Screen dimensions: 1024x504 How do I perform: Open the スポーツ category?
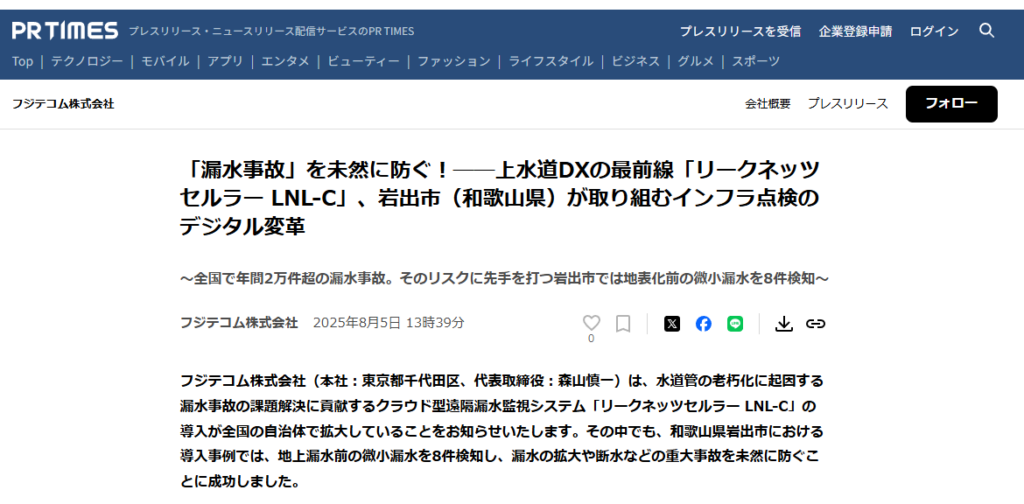pyautogui.click(x=756, y=61)
